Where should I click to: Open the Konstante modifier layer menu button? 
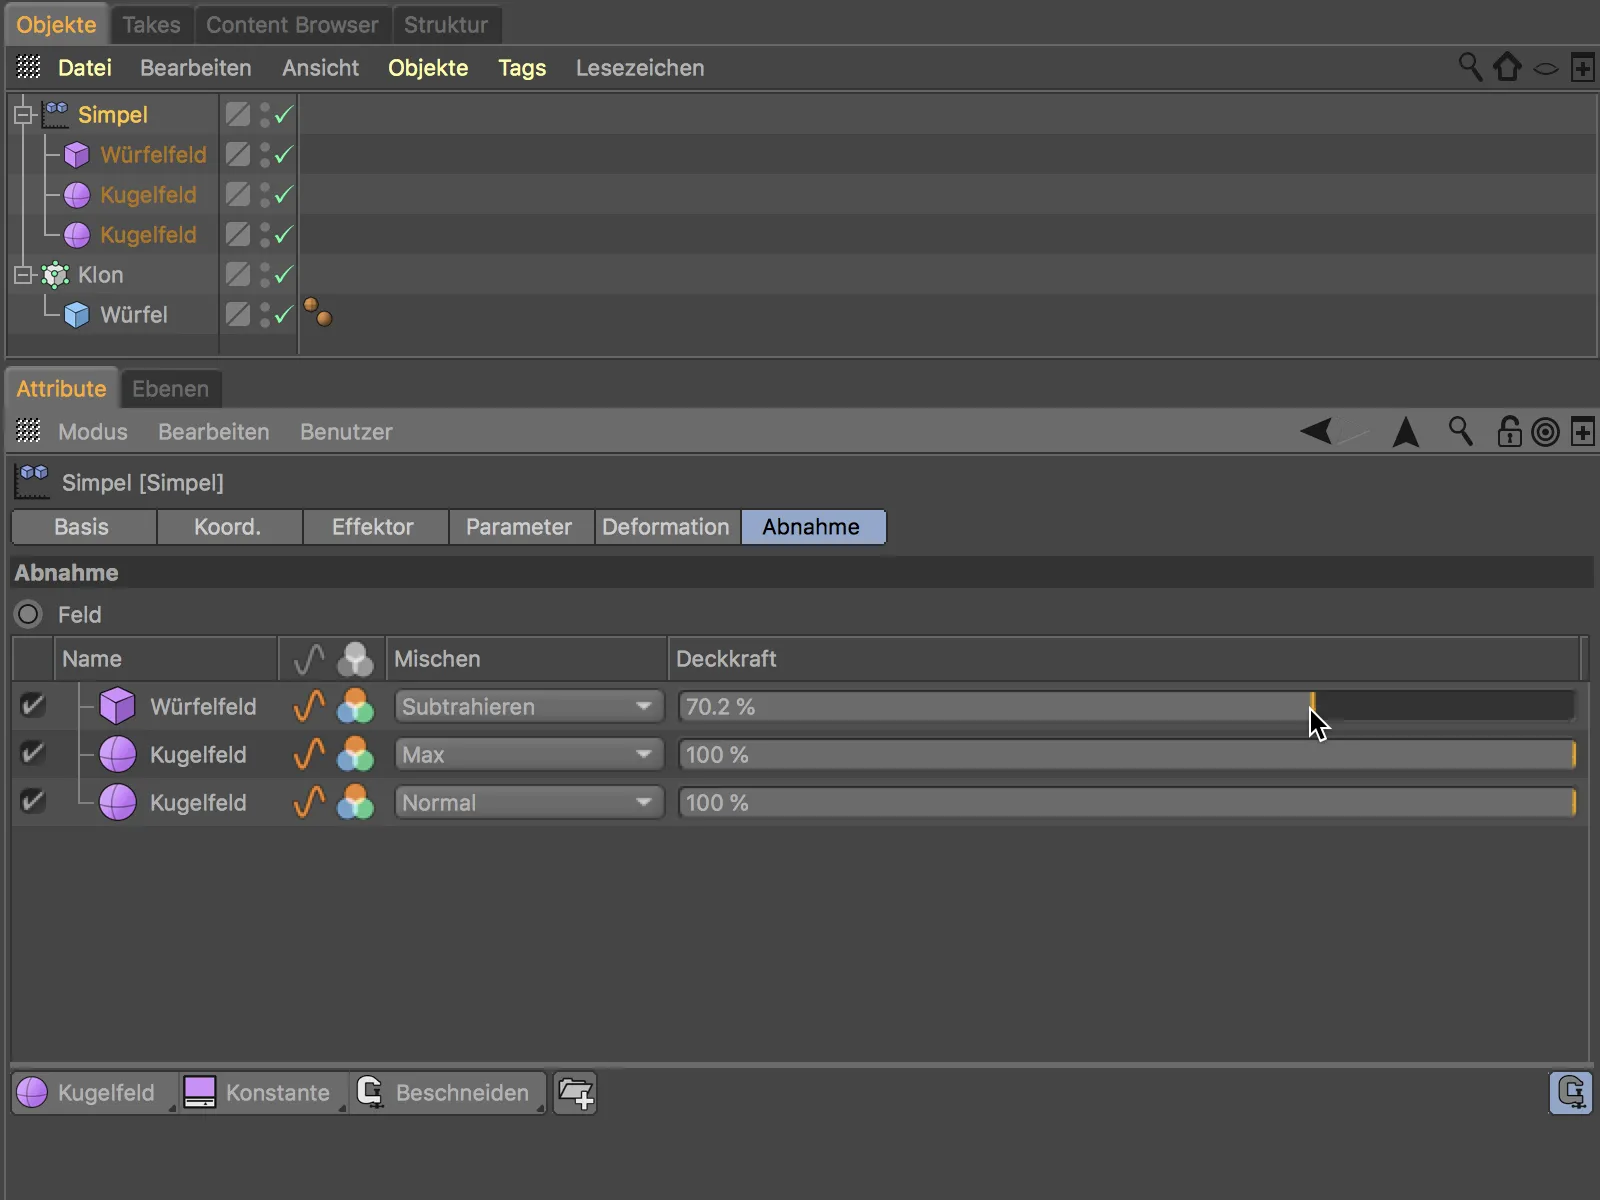(x=263, y=1093)
